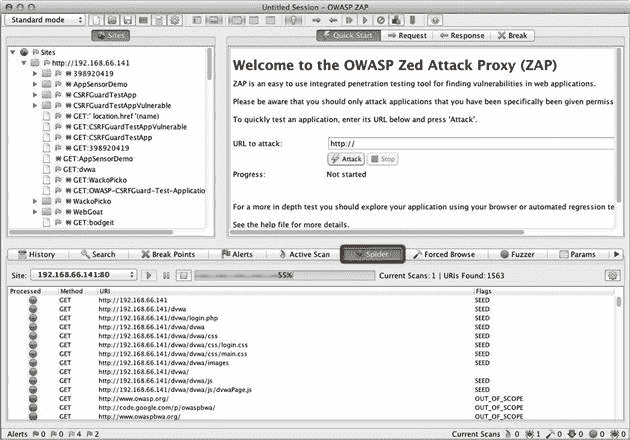Click the forced browse hammer status icon
The width and height of the screenshot is (630, 440).
550,434
